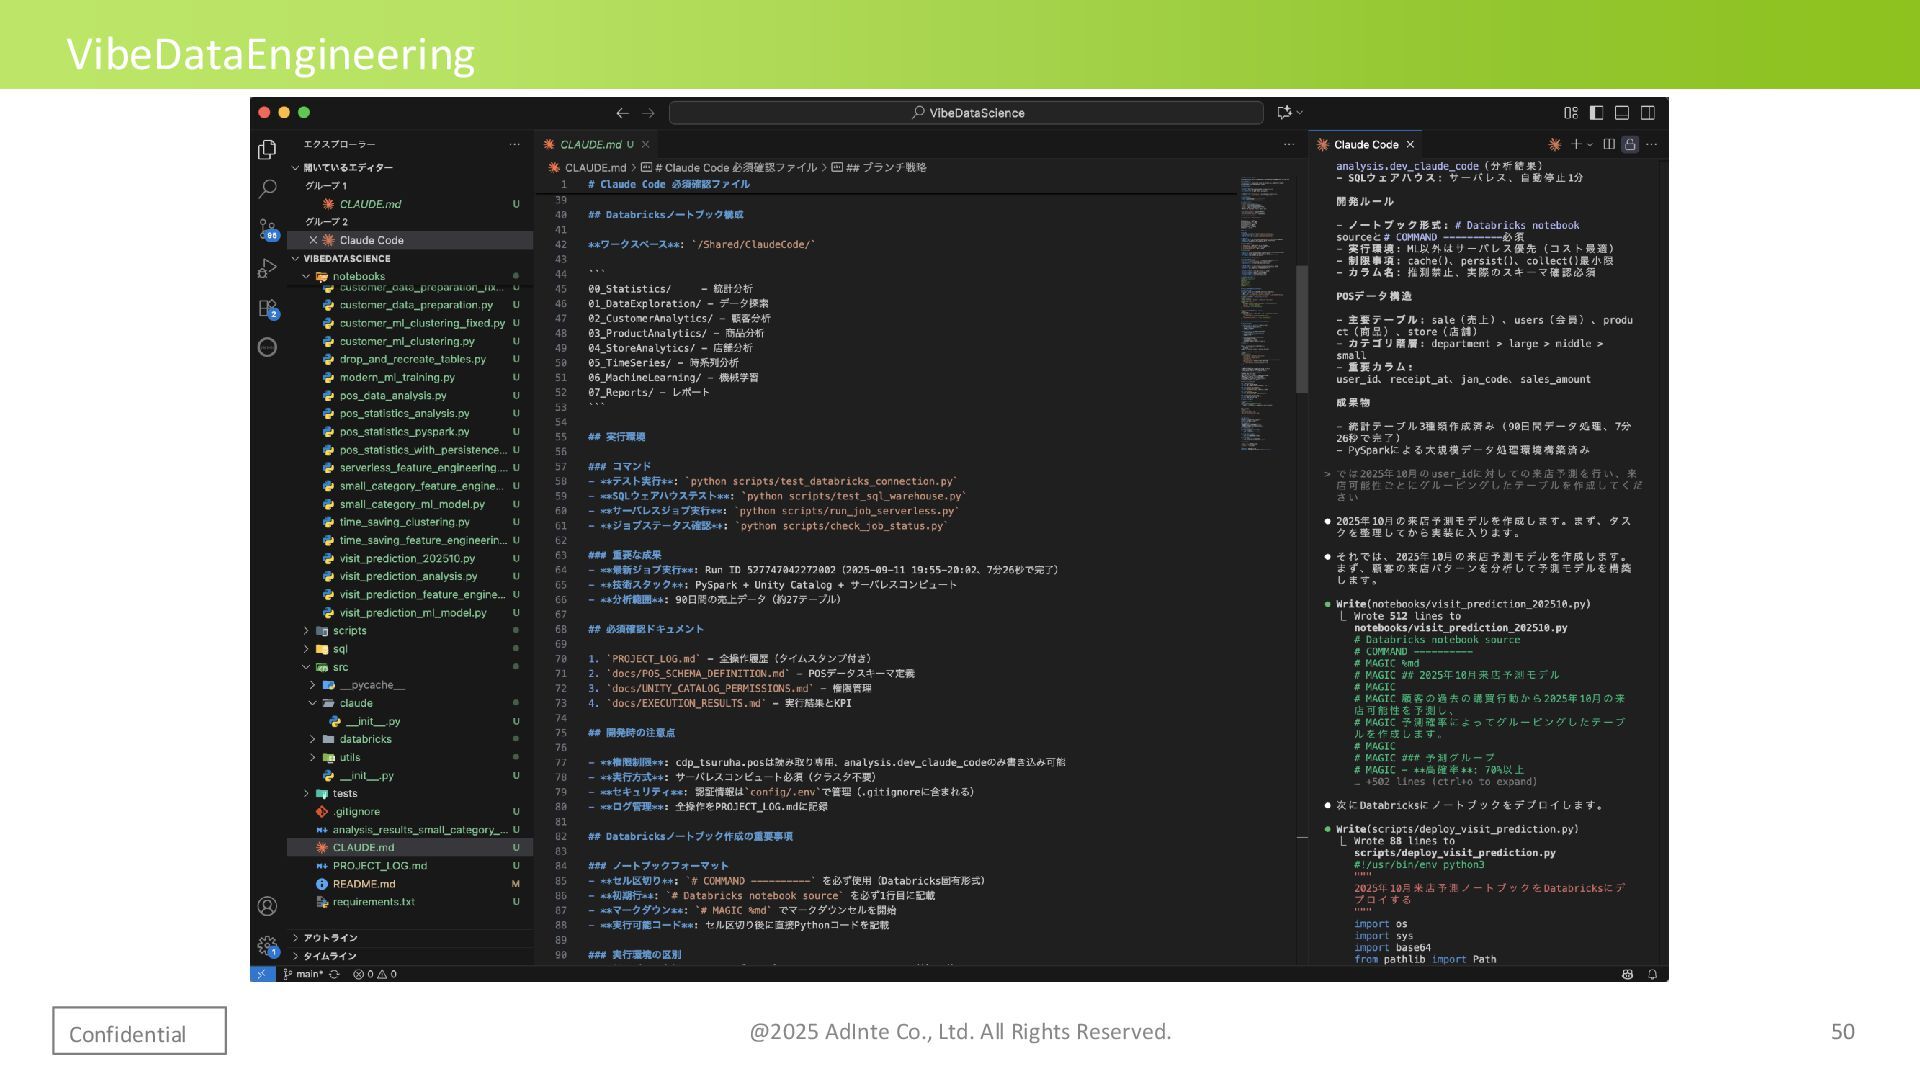Expand the タイムライン section
Viewport: 1920px width, 1080px height.
tap(330, 956)
